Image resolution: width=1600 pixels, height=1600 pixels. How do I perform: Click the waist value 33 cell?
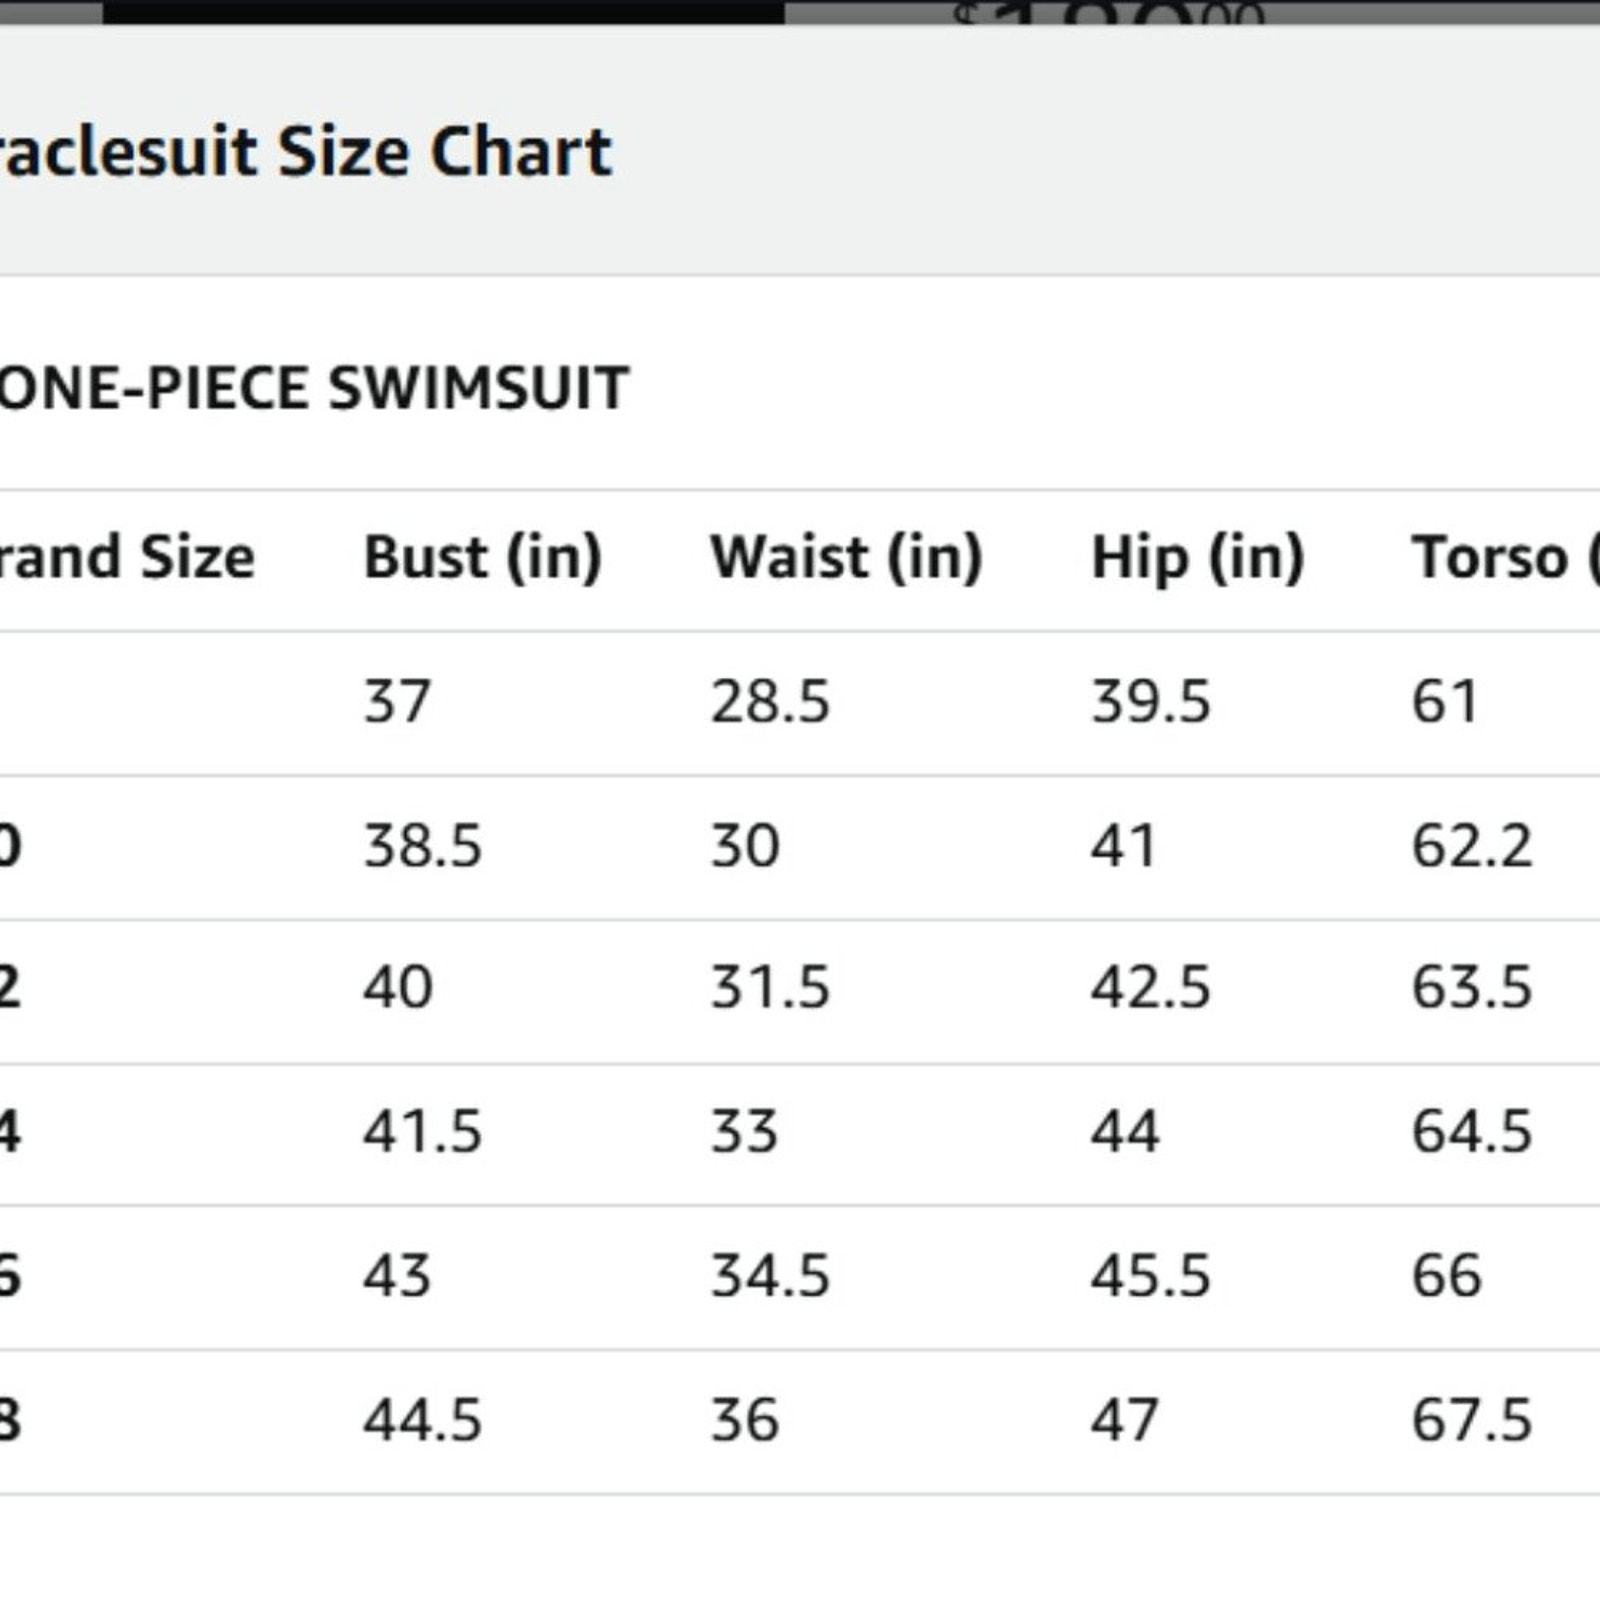[x=744, y=1132]
